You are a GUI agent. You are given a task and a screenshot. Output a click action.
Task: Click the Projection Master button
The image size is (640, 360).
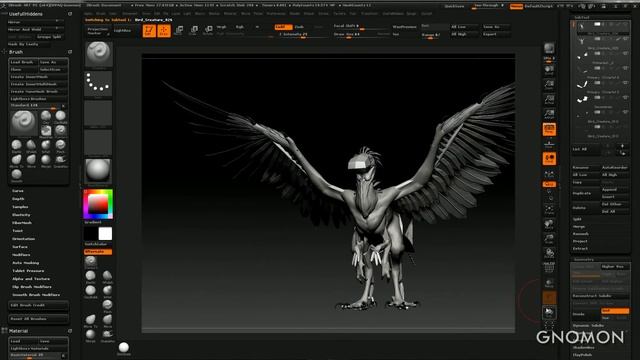tap(98, 31)
